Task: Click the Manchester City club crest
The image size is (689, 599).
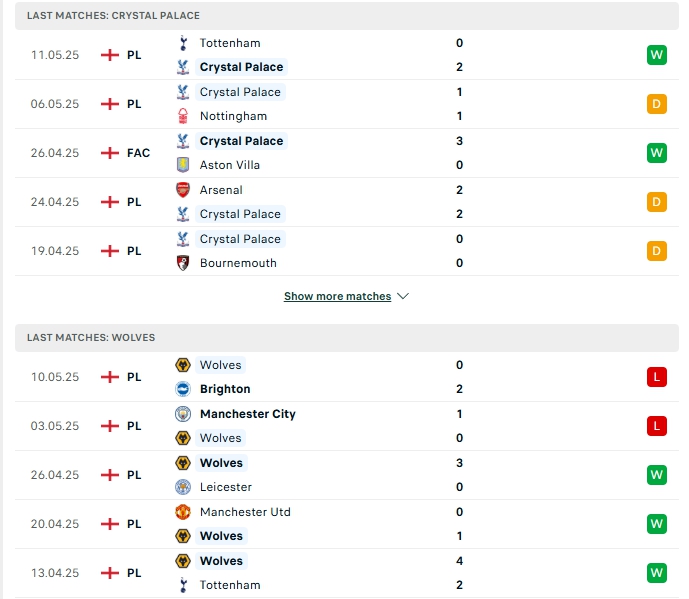Action: [183, 414]
